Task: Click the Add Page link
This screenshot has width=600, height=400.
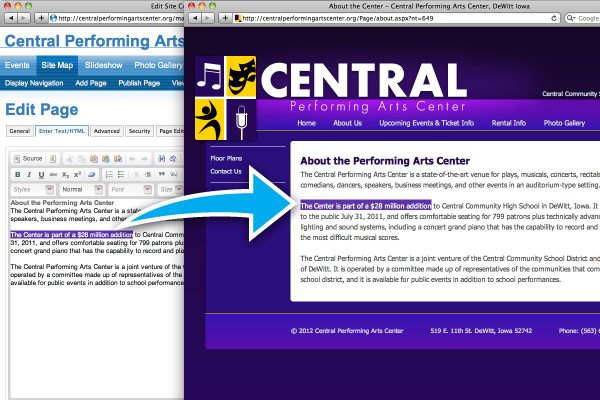Action: [x=91, y=83]
